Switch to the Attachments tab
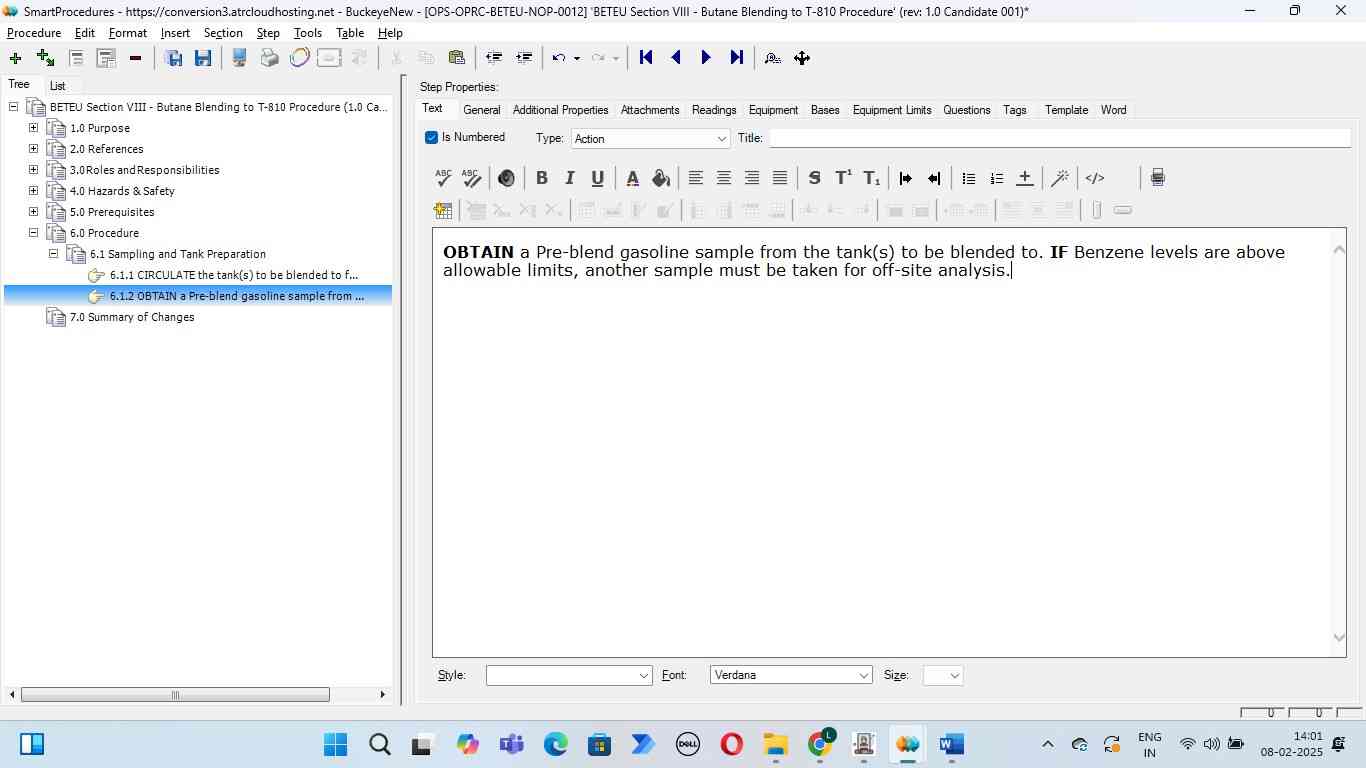This screenshot has height=768, width=1366. tap(650, 110)
